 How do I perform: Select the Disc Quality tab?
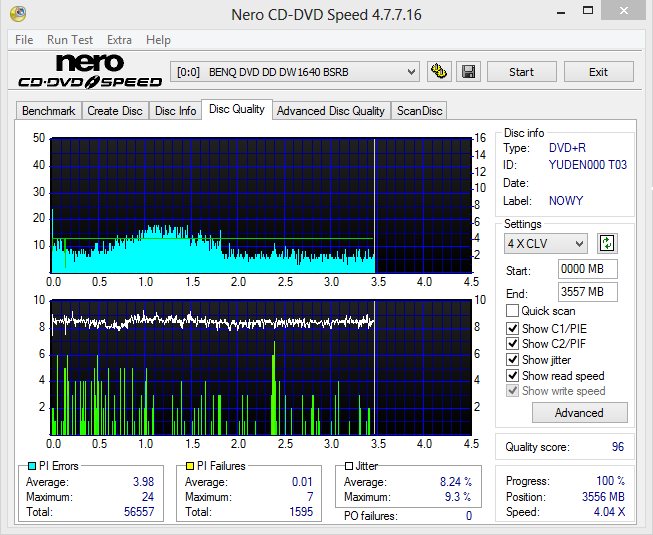tap(237, 109)
